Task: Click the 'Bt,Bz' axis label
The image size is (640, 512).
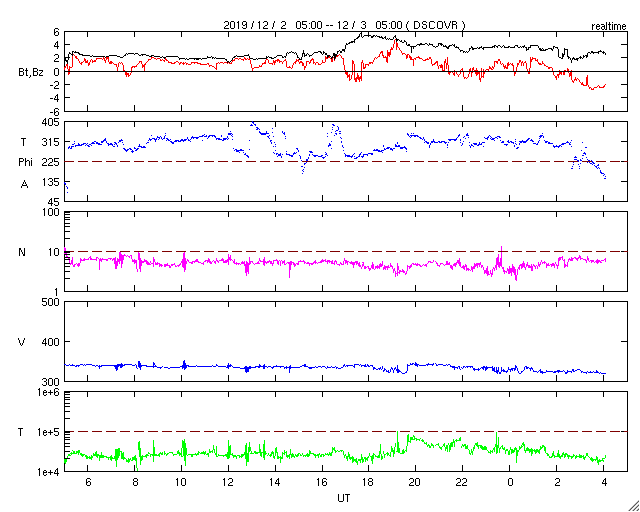Action: point(31,75)
